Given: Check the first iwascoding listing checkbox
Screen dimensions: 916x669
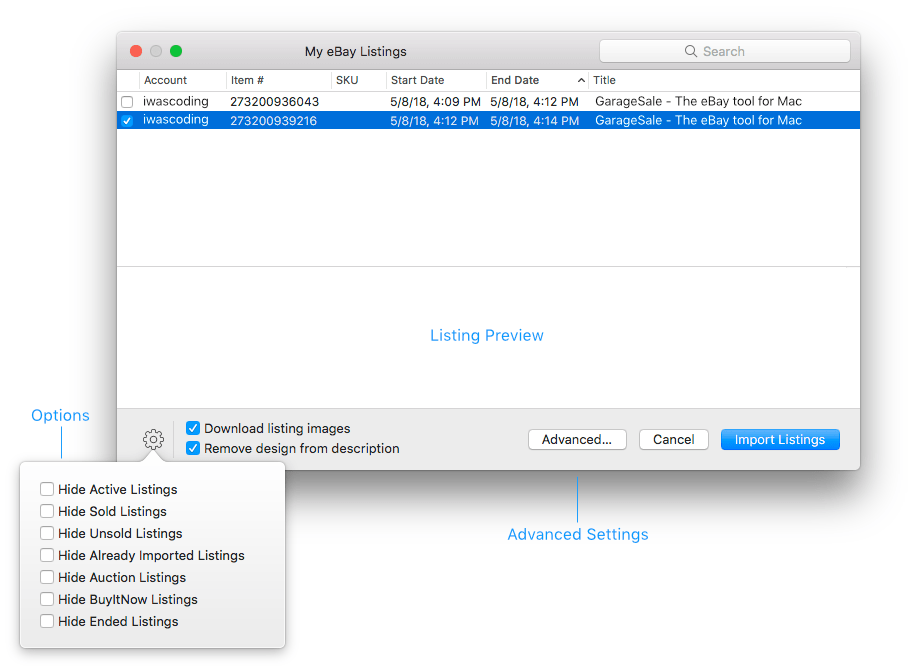Looking at the screenshot, I should click(x=127, y=102).
